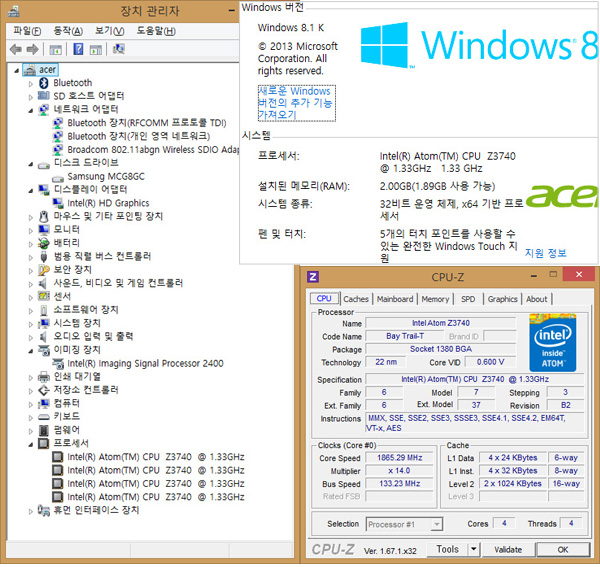
Task: Click the Validate button in CPU-Z
Action: click(x=508, y=550)
